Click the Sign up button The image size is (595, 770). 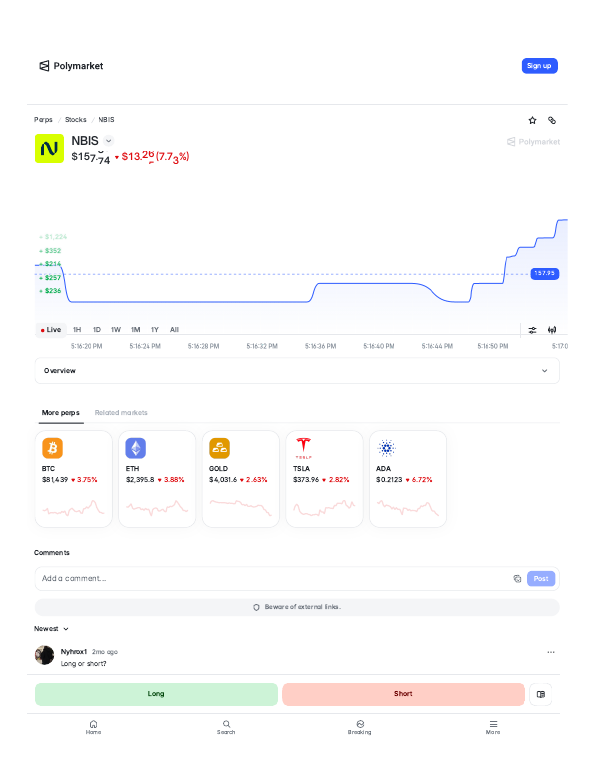pyautogui.click(x=539, y=66)
